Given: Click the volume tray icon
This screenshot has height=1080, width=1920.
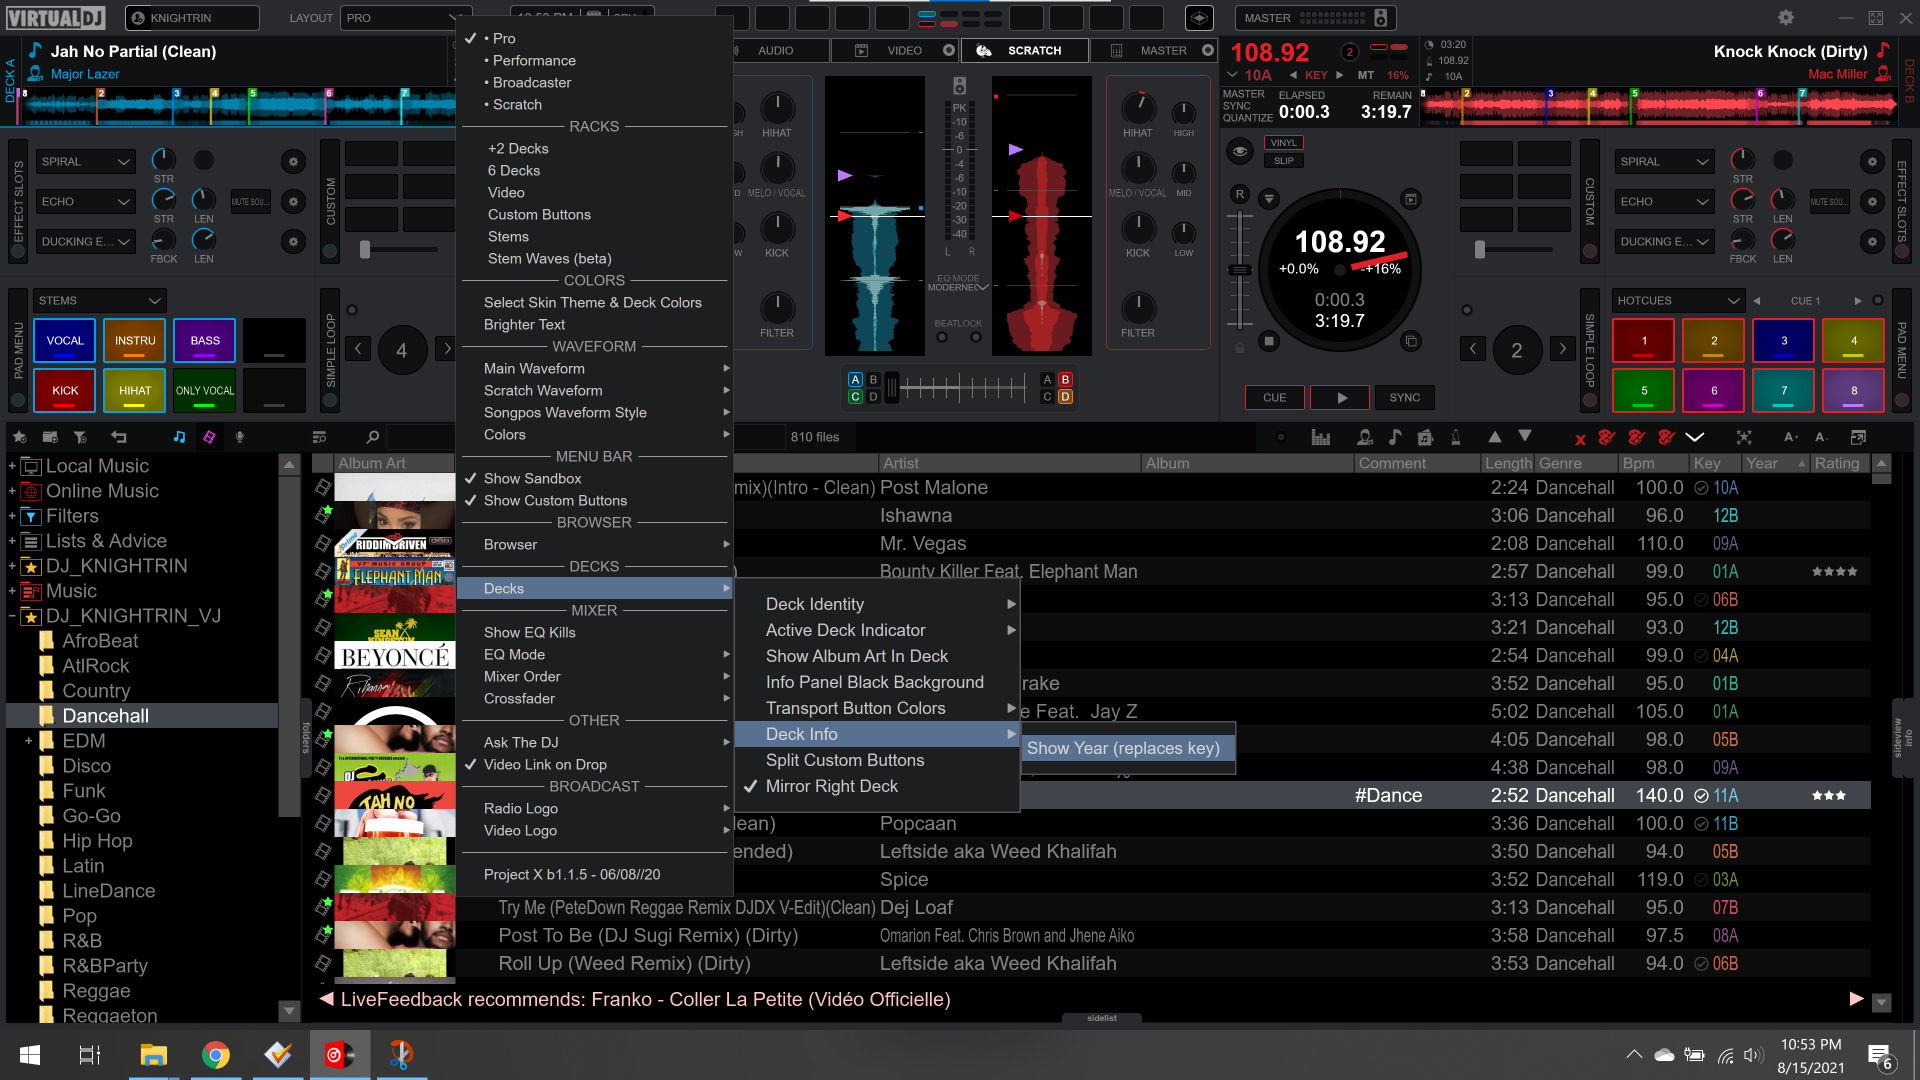Looking at the screenshot, I should (x=1753, y=1055).
